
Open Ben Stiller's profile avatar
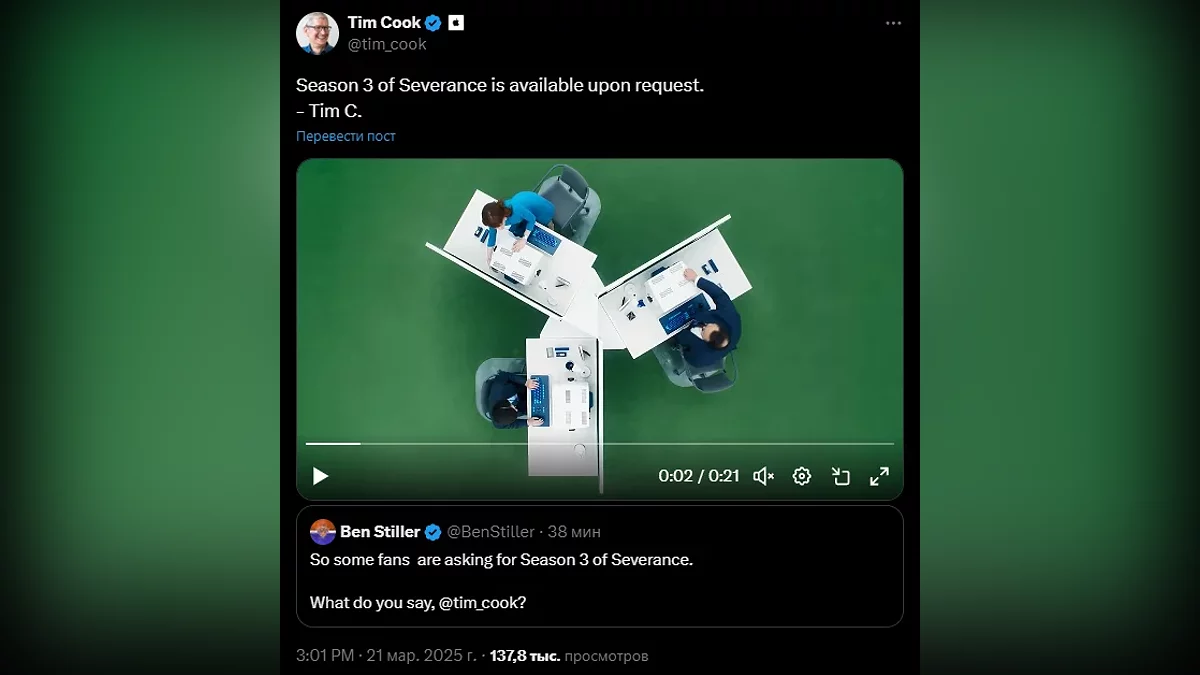click(x=322, y=532)
